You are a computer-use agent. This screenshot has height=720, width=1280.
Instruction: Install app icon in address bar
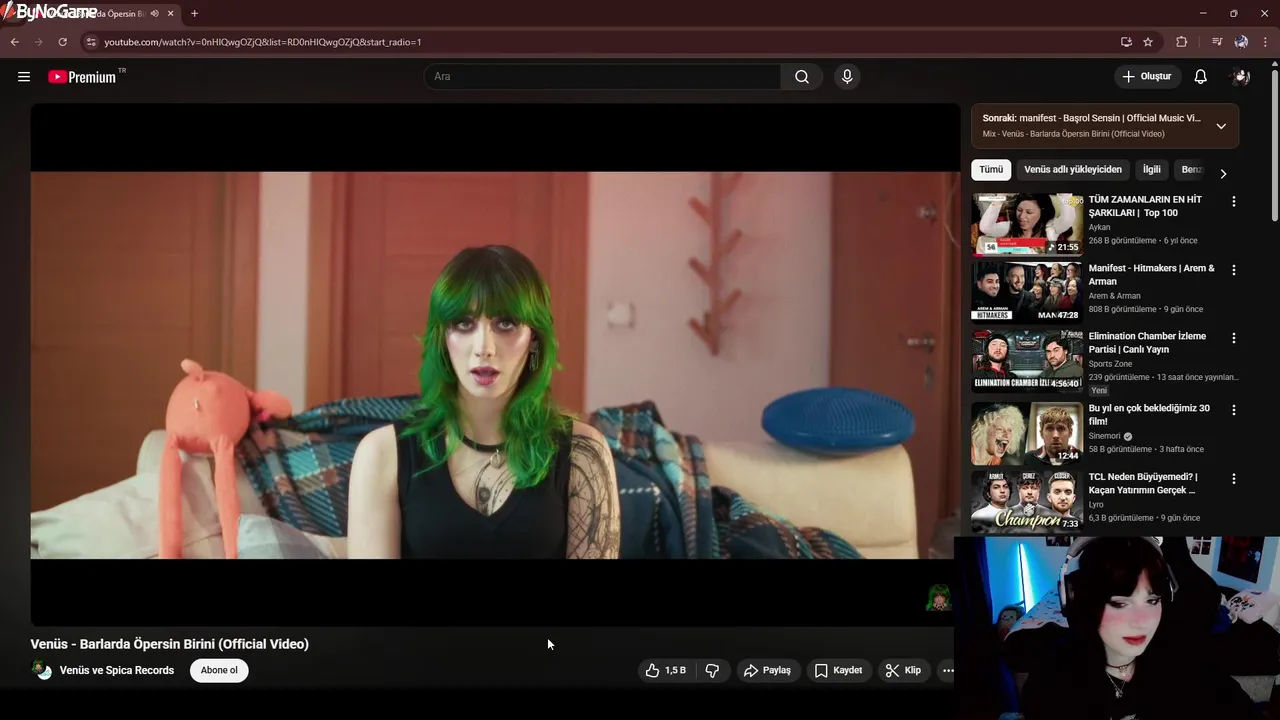point(1126,42)
